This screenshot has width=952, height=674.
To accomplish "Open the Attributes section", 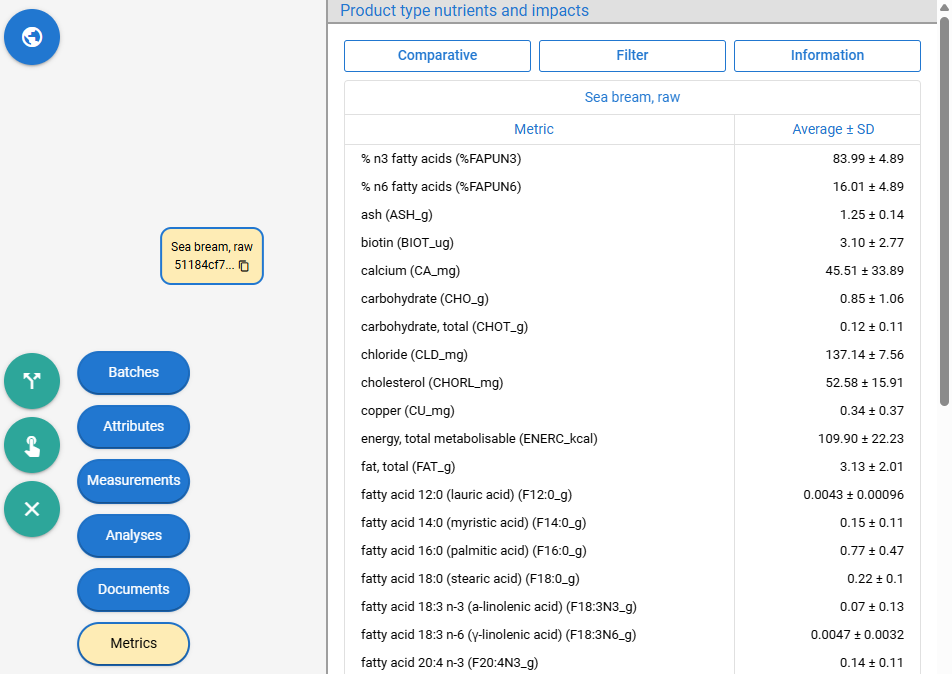I will pos(134,426).
